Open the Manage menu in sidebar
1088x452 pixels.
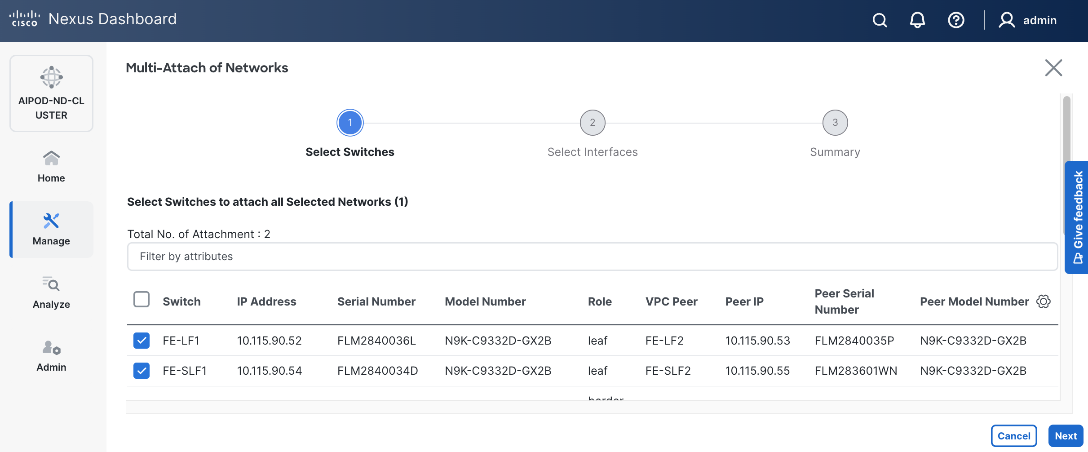tap(51, 229)
